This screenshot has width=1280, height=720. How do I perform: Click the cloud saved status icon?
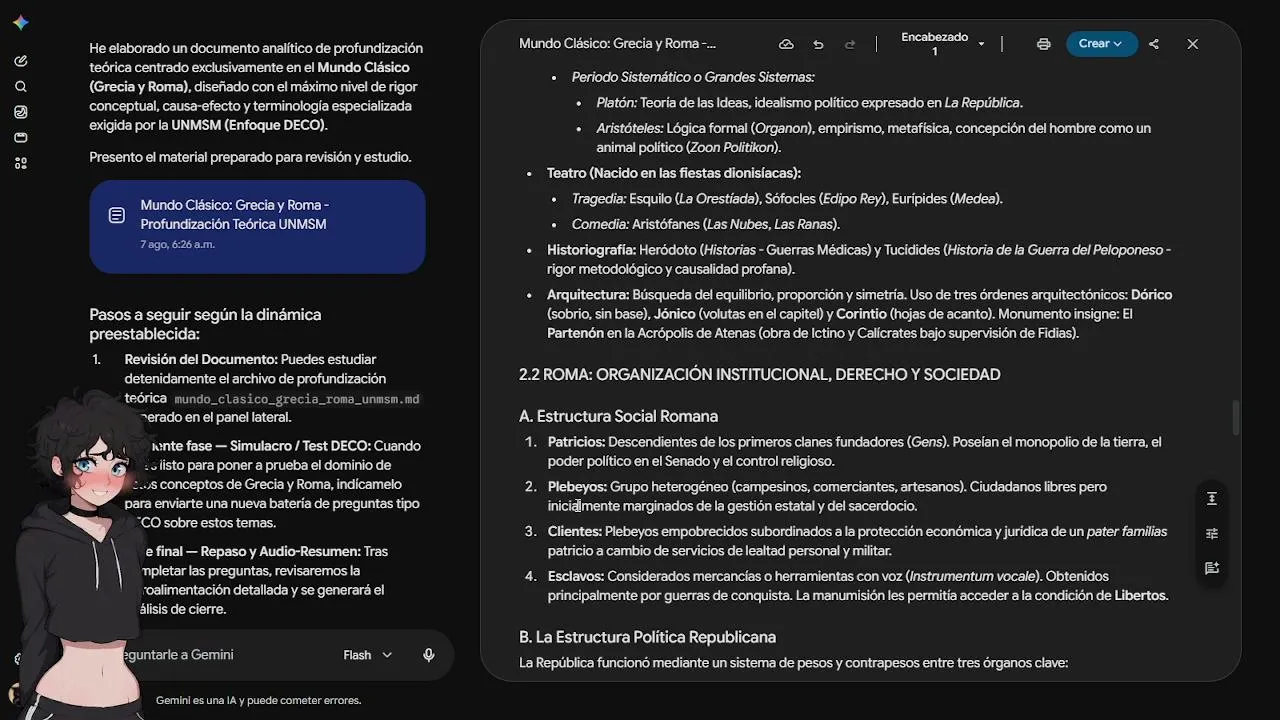coord(786,44)
